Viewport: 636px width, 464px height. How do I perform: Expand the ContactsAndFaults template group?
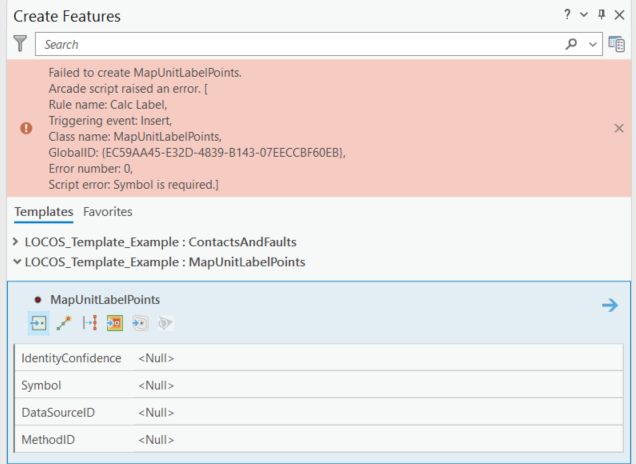click(x=16, y=242)
